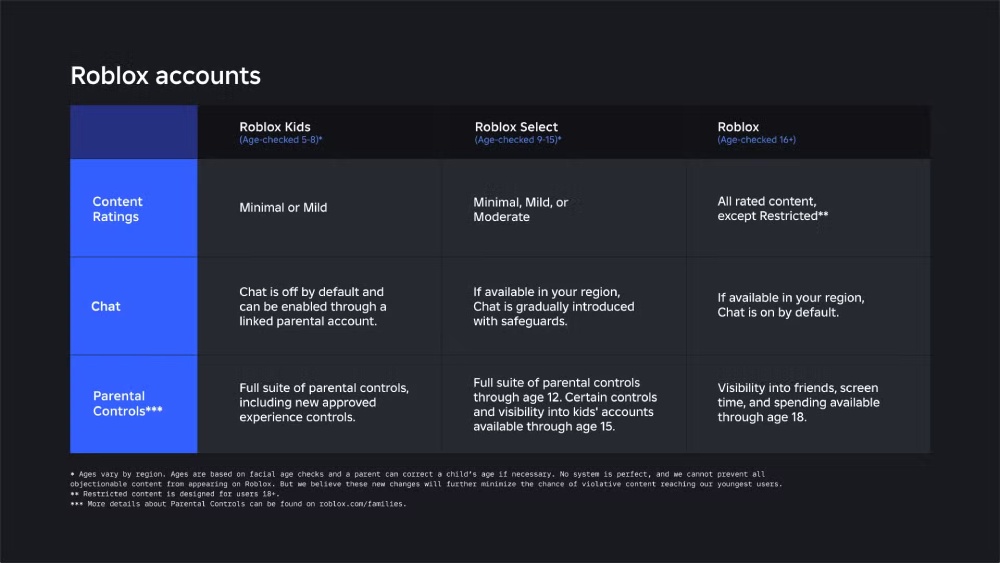Image resolution: width=1000 pixels, height=563 pixels.
Task: Click the "Visibility into friends, screen time" cell
Action: 798,402
